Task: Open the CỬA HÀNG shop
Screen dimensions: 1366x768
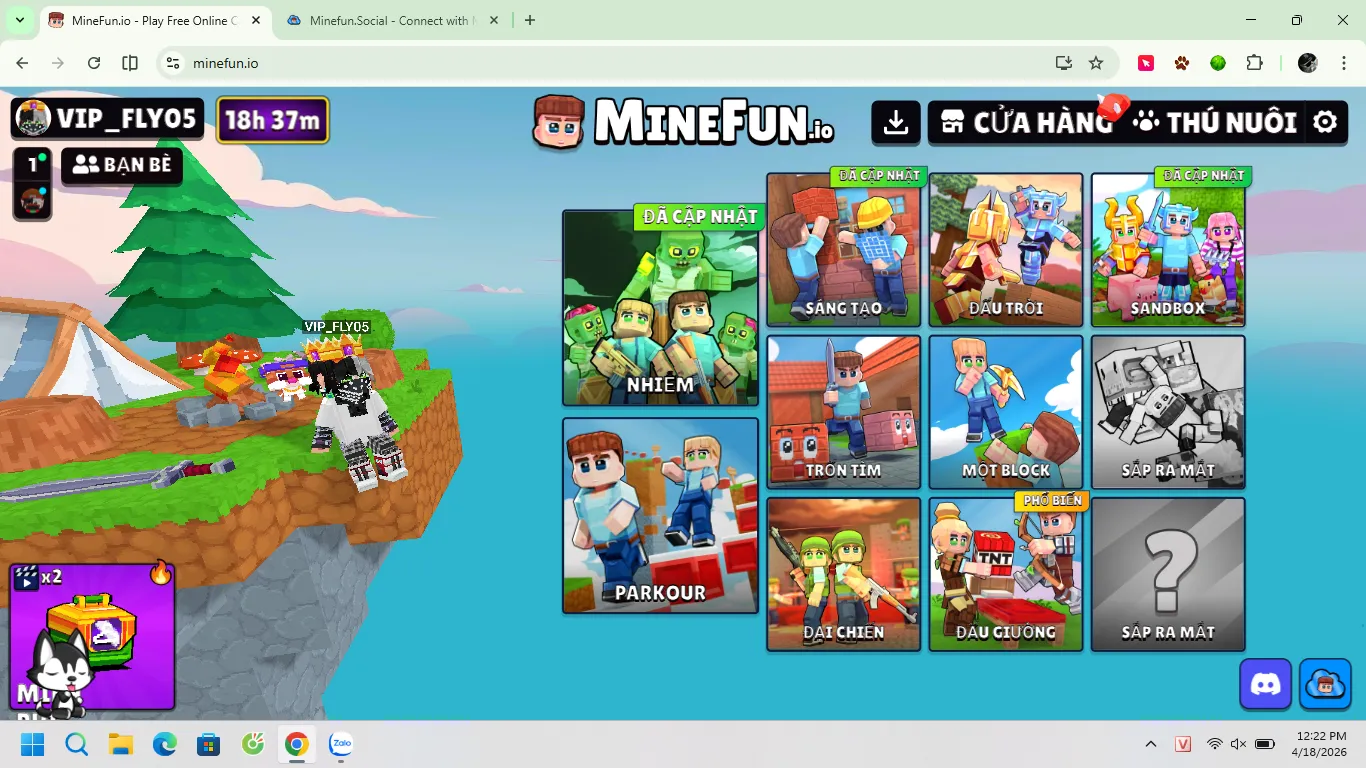Action: tap(1027, 122)
